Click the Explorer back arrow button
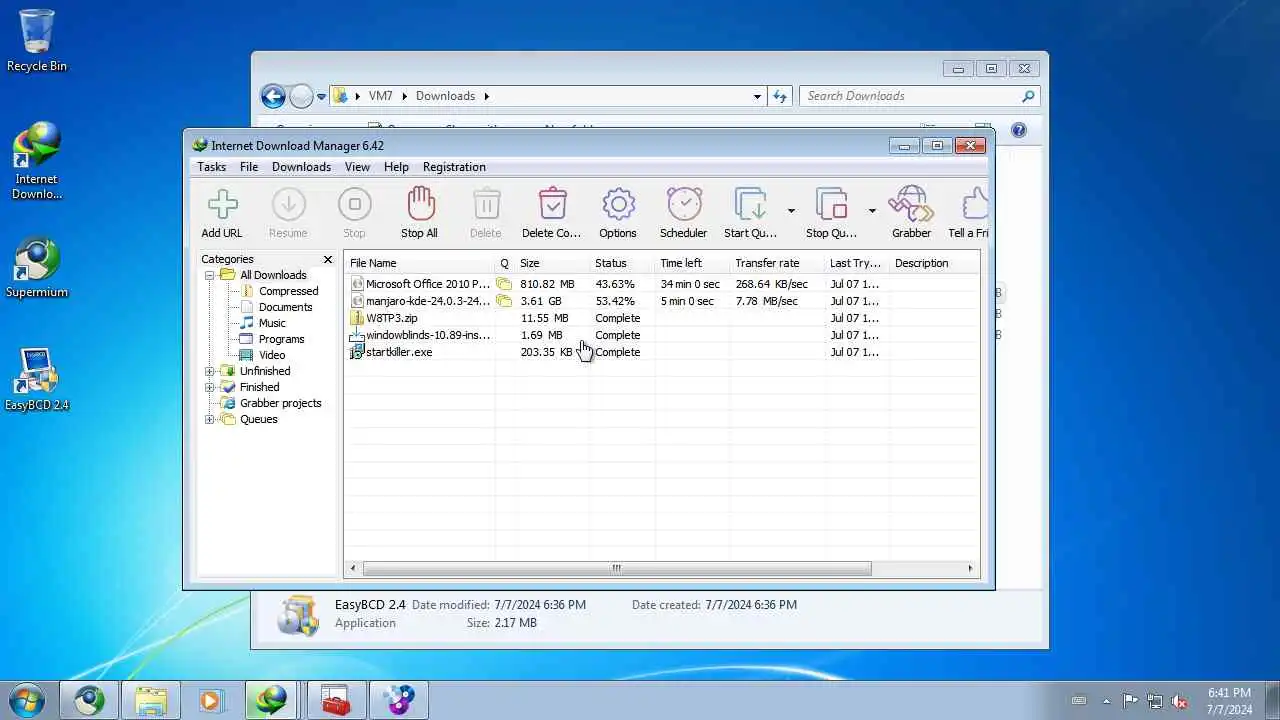 point(273,96)
